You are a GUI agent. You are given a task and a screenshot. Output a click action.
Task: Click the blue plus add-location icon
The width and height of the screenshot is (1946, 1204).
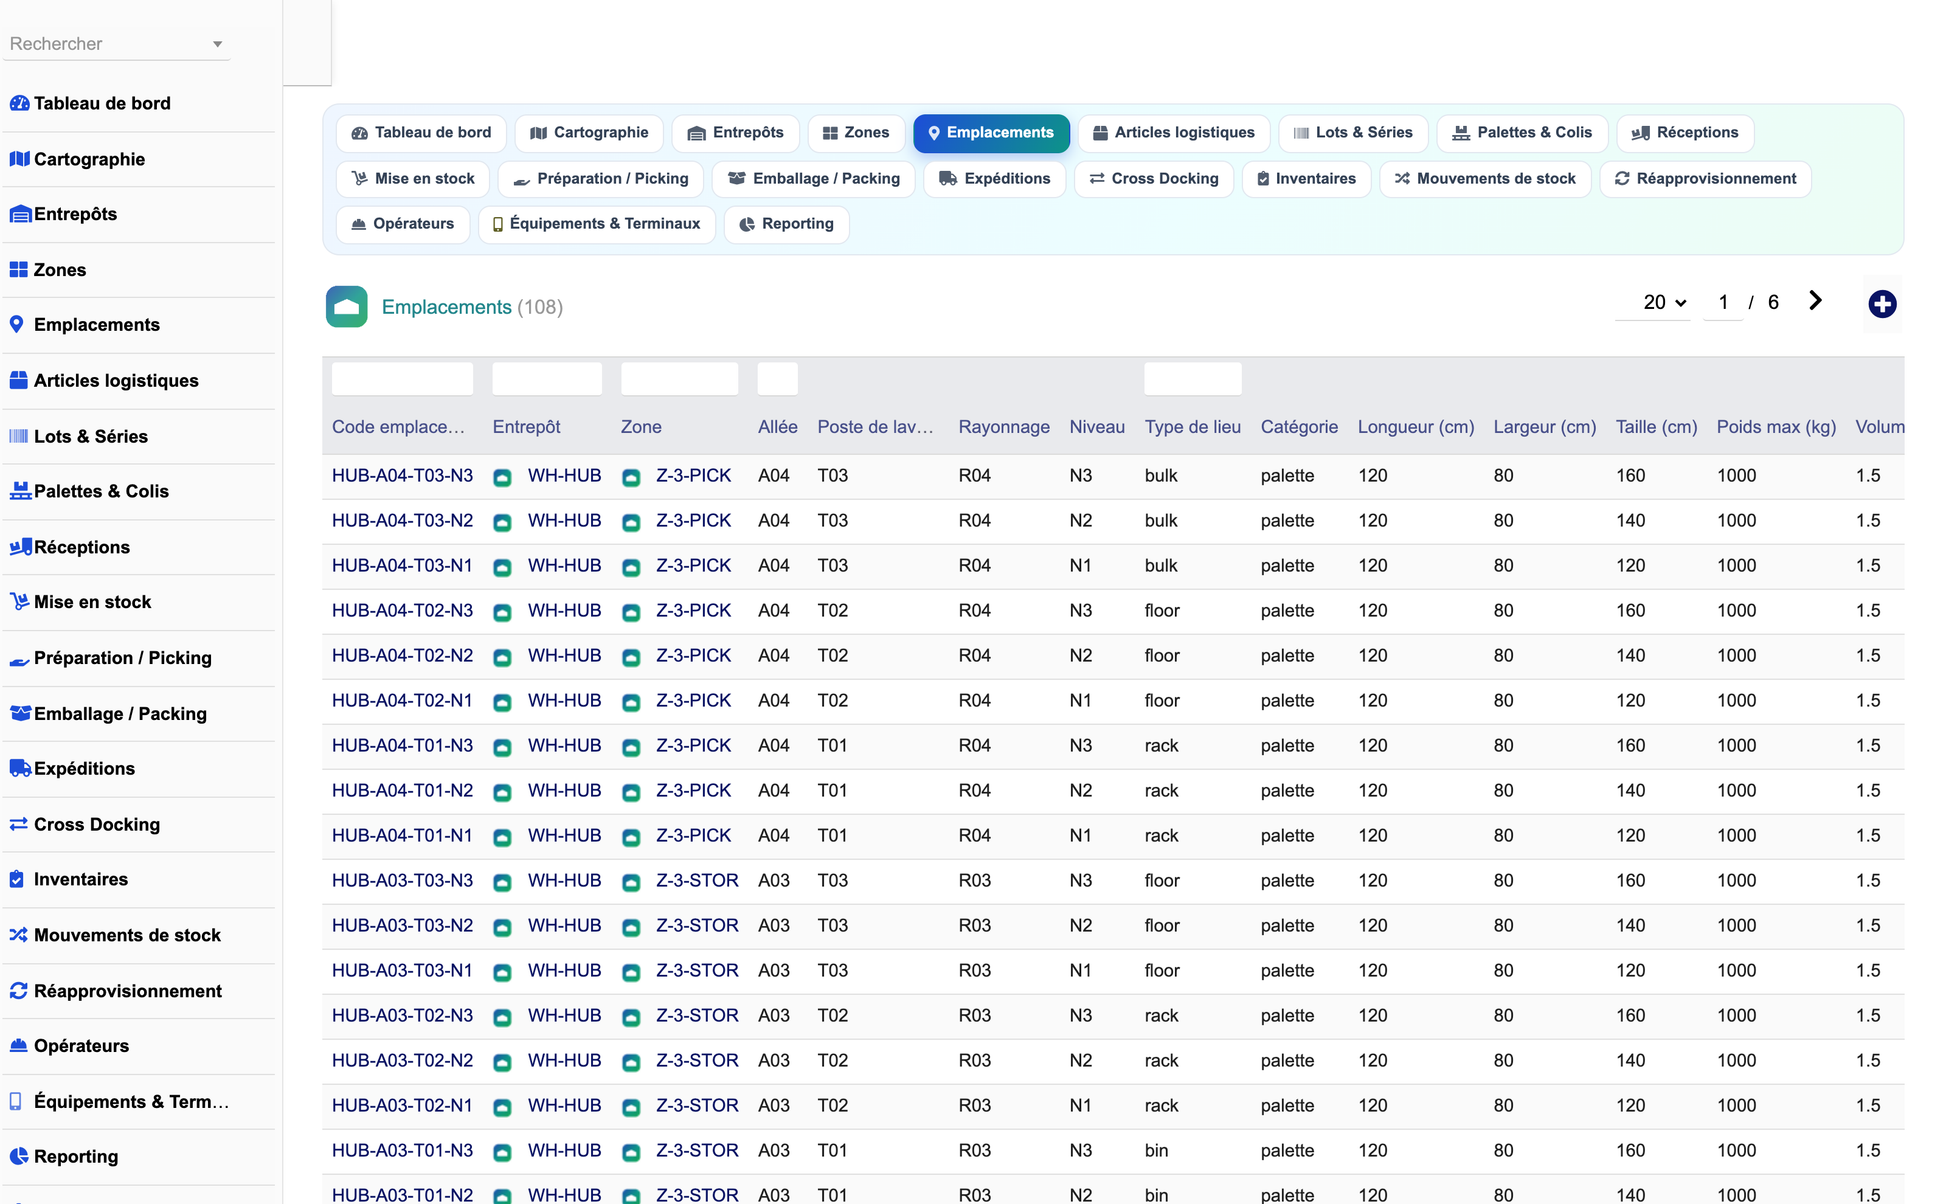coord(1882,304)
